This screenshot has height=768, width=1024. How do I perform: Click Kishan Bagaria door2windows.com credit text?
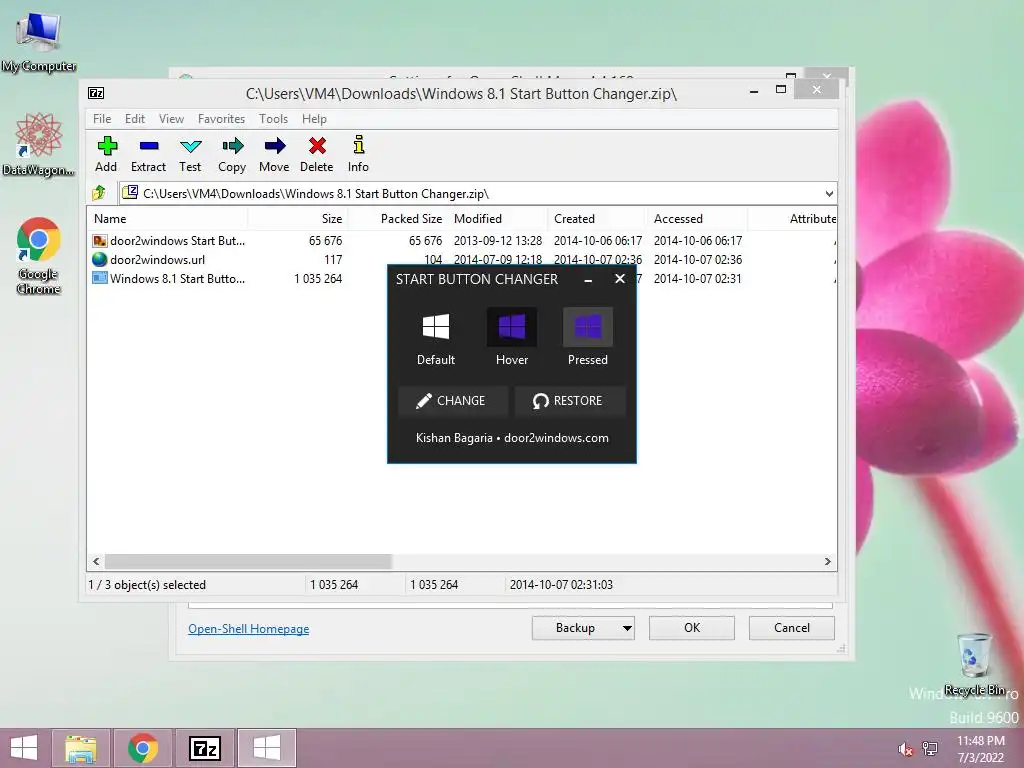512,438
